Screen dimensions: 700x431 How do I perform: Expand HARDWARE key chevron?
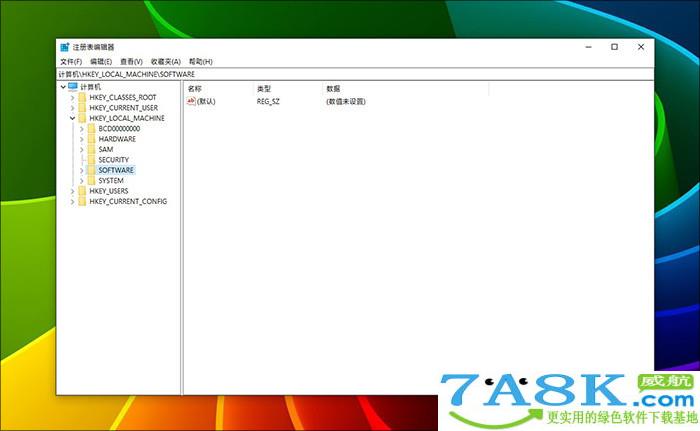[x=82, y=139]
